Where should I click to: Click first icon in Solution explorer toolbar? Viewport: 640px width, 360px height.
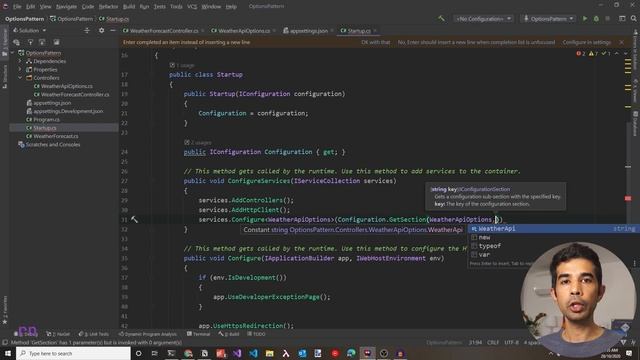(16, 42)
